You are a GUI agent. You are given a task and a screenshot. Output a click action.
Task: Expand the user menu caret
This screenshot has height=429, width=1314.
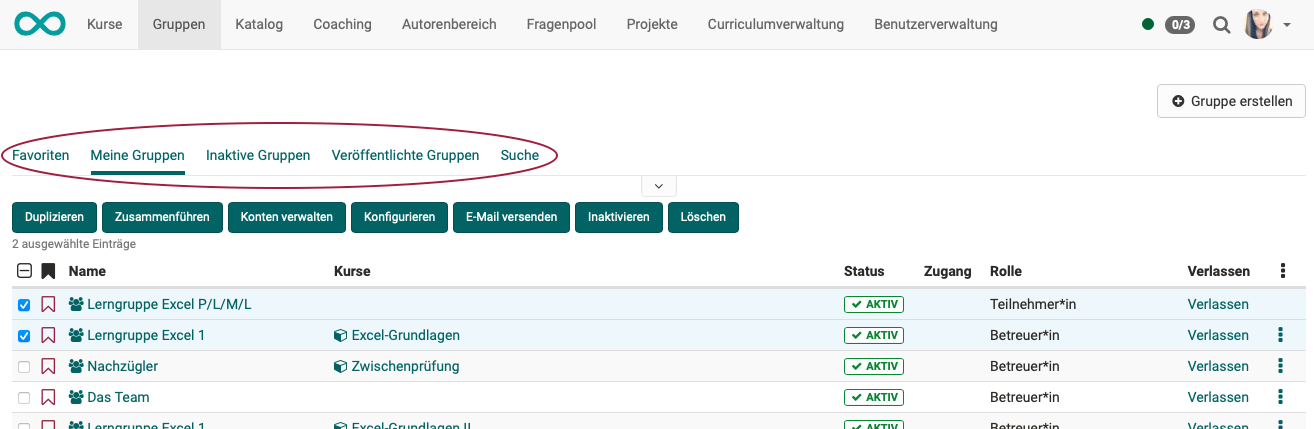[1286, 25]
